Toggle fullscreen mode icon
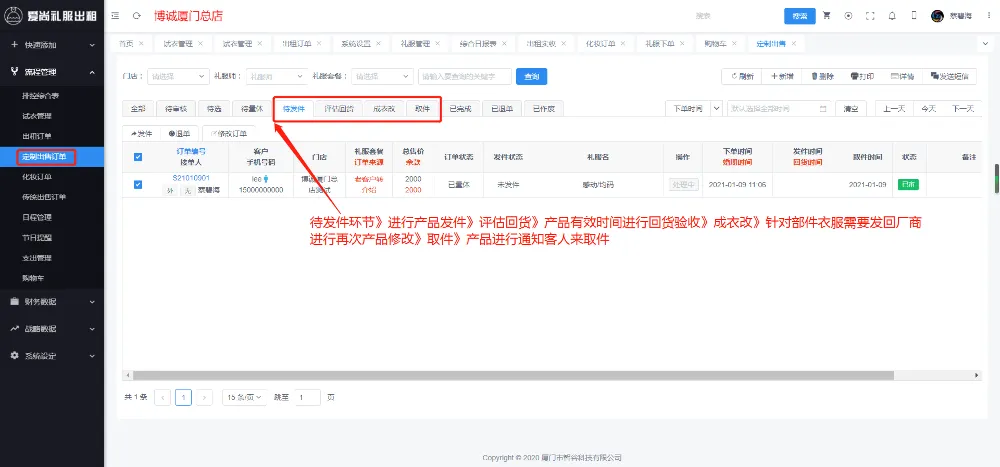This screenshot has height=467, width=1000. coord(870,16)
